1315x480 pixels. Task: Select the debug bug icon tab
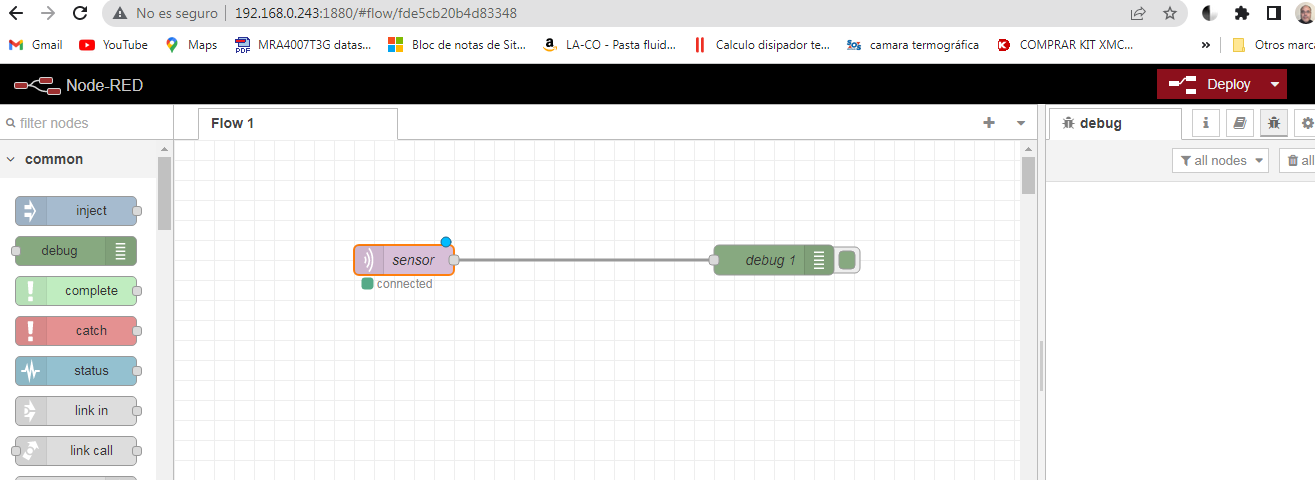coord(1273,123)
